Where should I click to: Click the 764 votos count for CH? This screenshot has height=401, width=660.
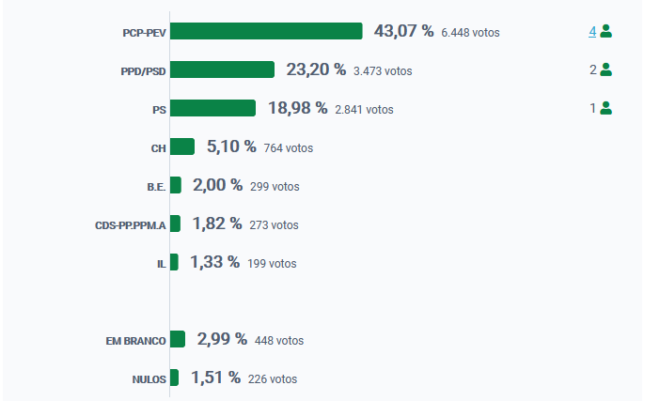coord(288,148)
